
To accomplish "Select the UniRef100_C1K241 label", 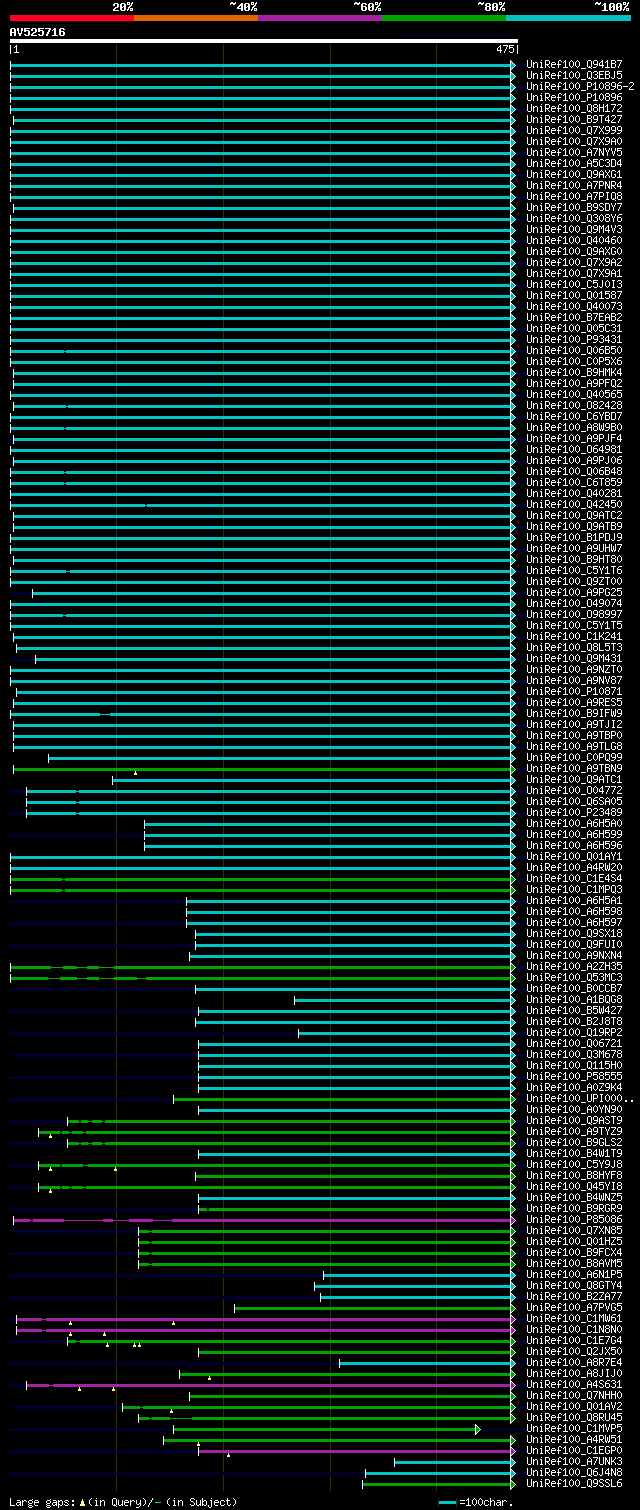I will tap(574, 637).
